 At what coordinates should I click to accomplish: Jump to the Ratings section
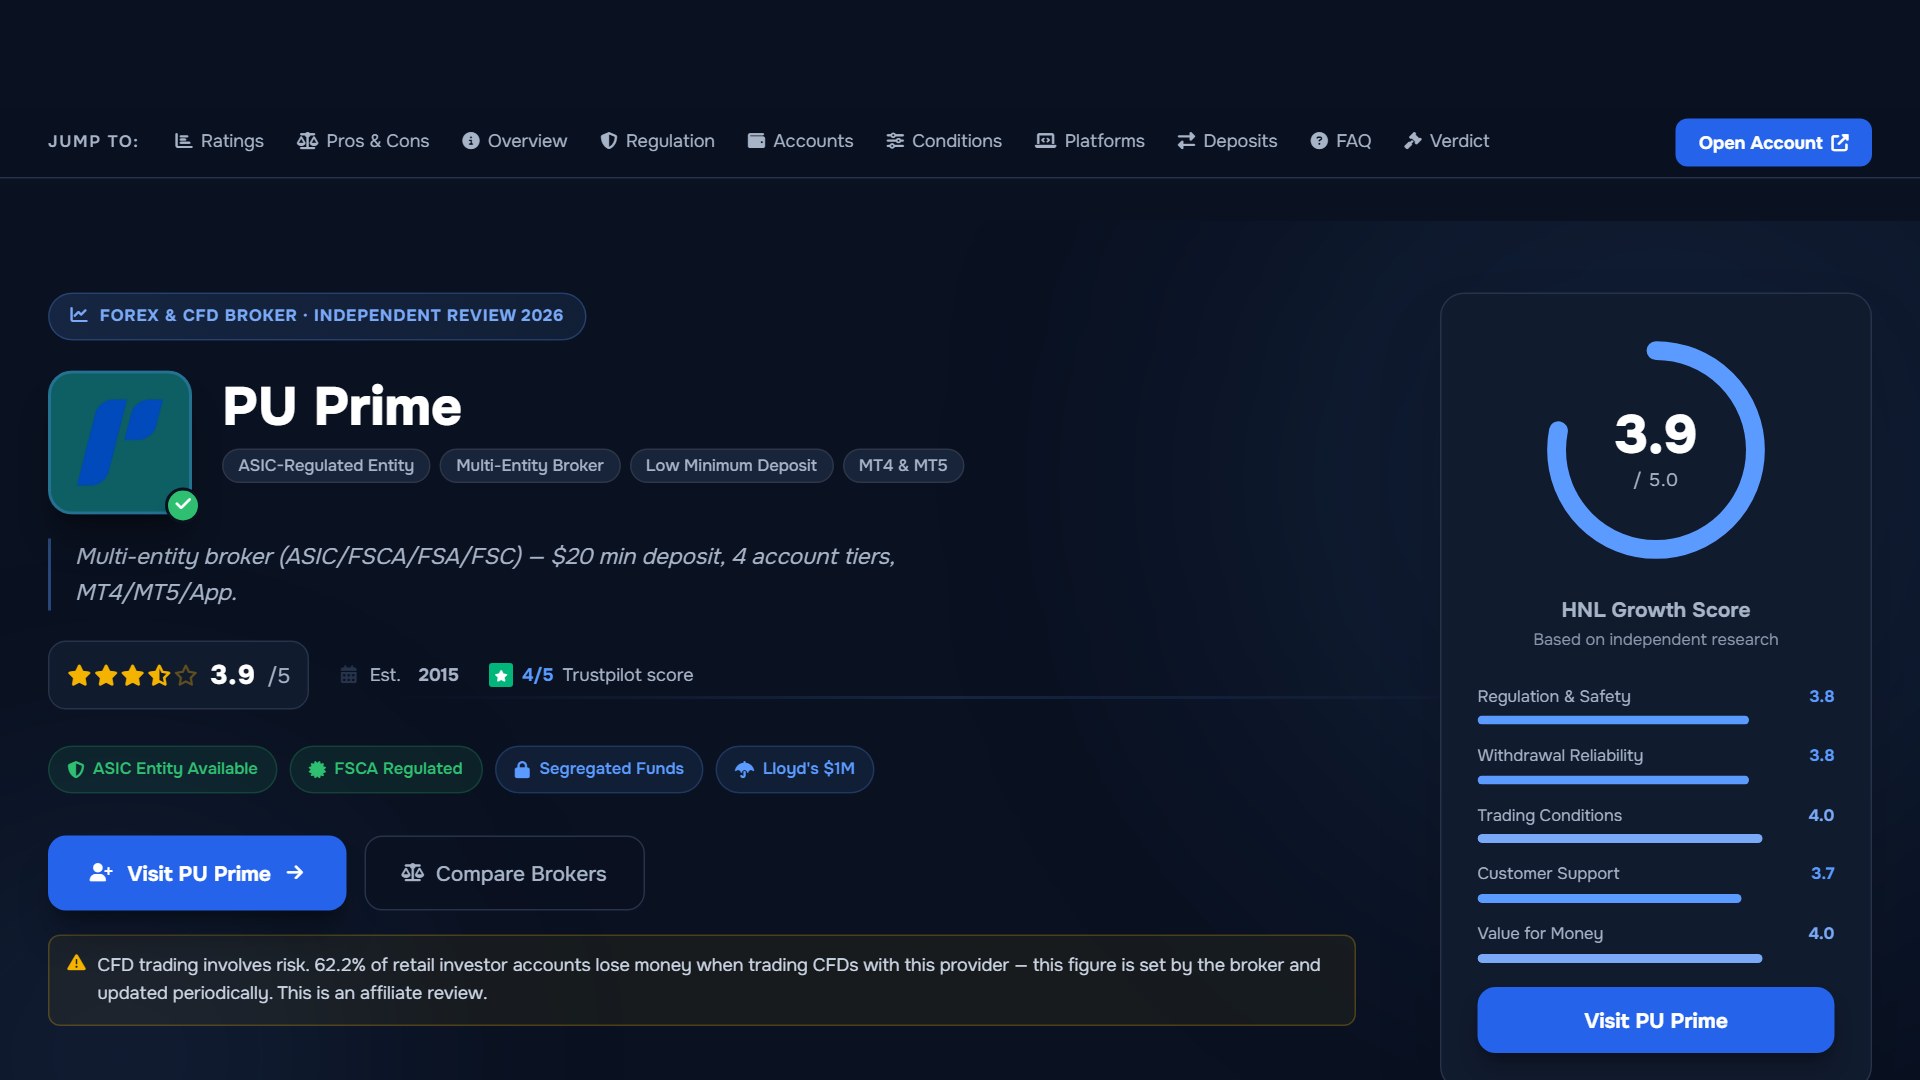pos(219,141)
